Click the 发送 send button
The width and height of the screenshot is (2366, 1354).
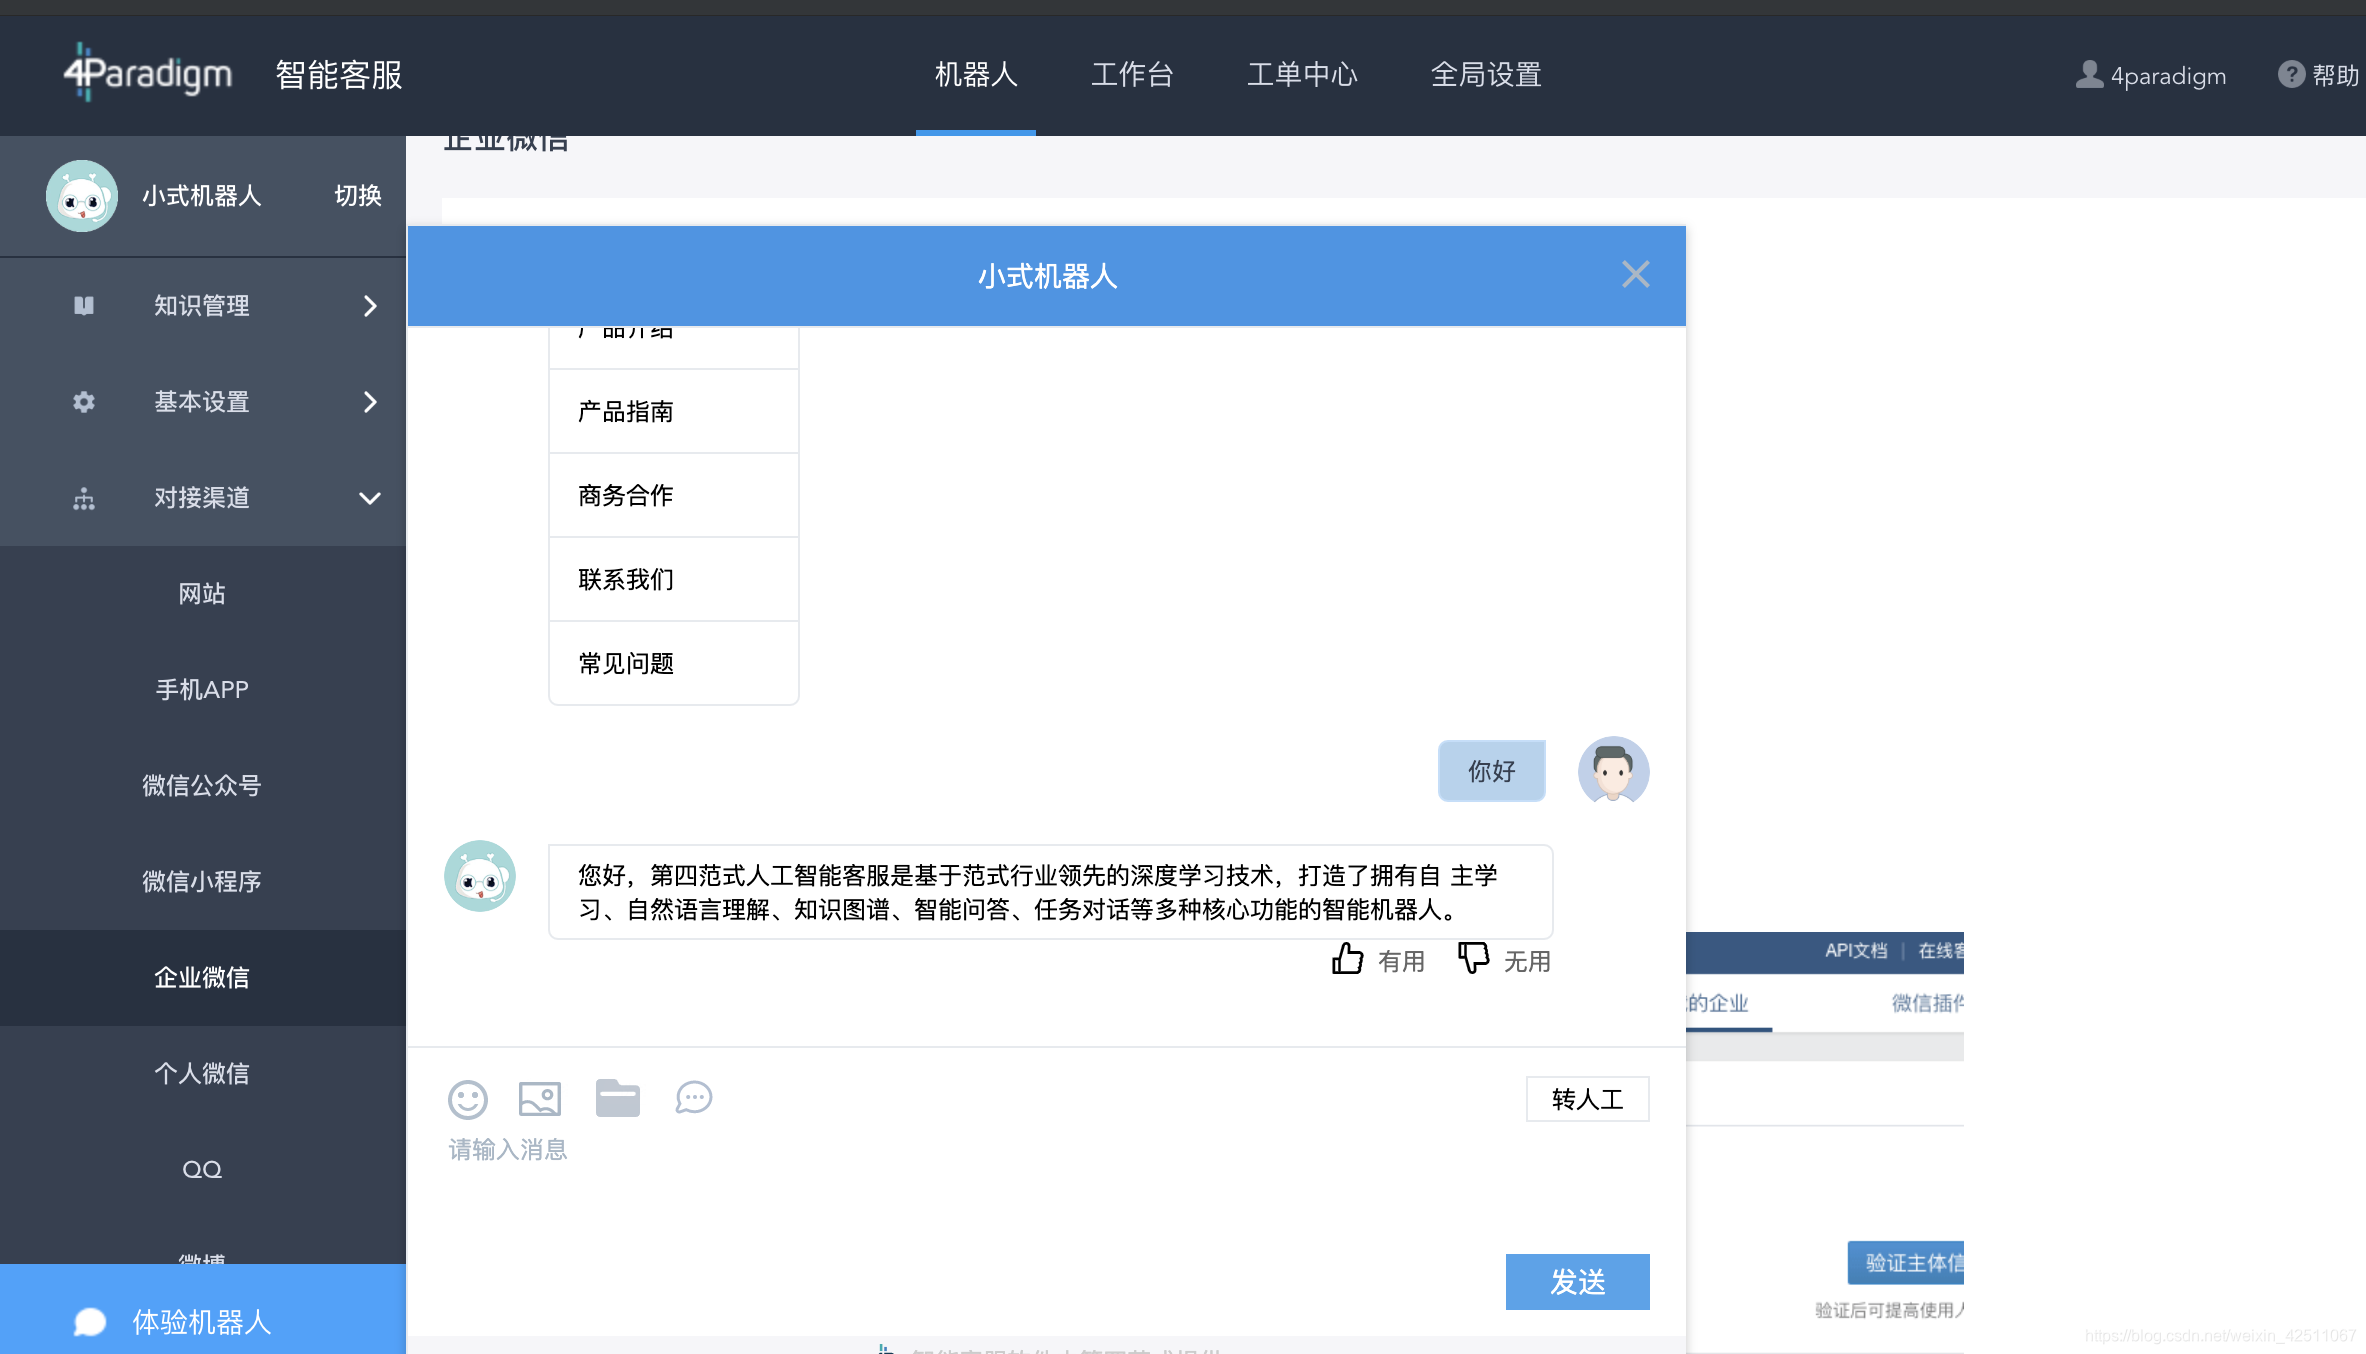(x=1577, y=1281)
